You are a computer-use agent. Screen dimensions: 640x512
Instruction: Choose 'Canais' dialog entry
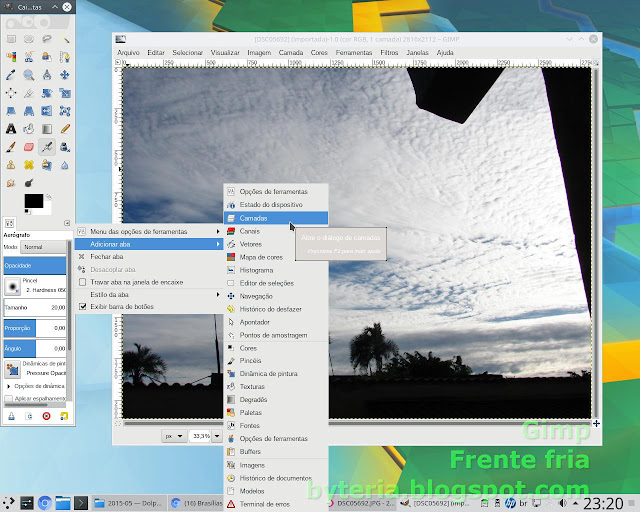pyautogui.click(x=276, y=231)
